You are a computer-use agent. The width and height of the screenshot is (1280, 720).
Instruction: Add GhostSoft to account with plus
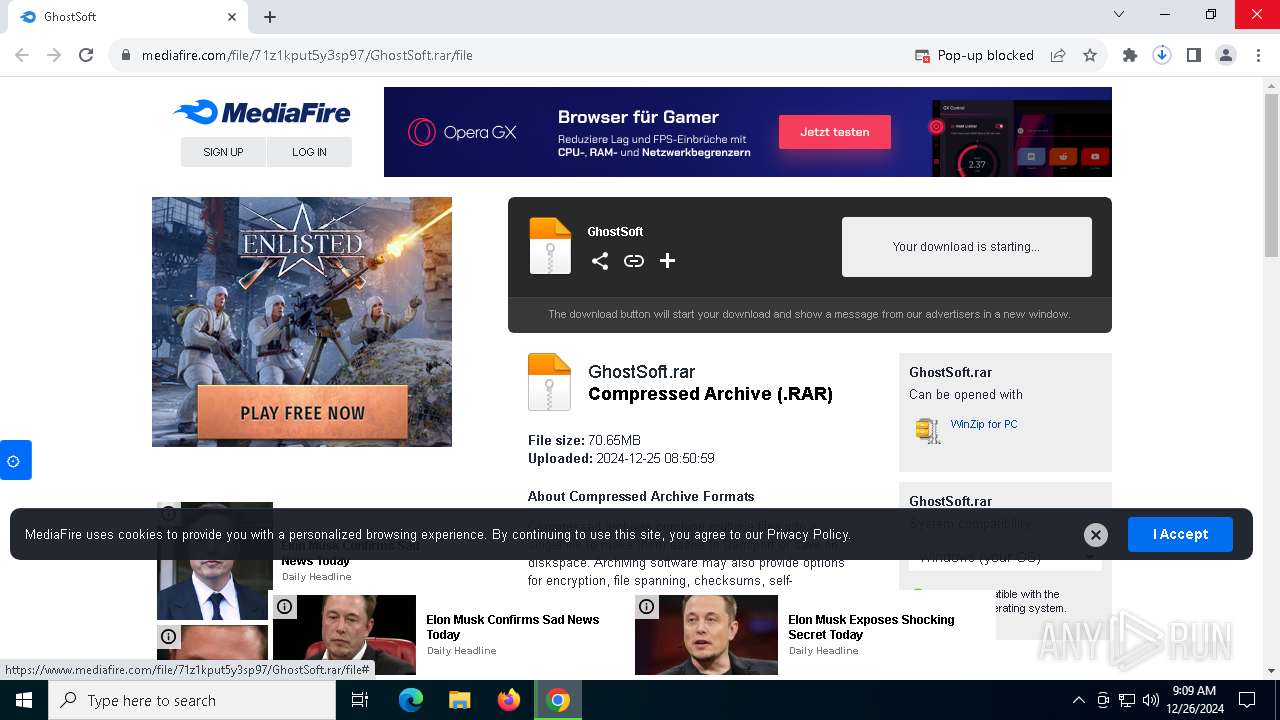(x=668, y=261)
